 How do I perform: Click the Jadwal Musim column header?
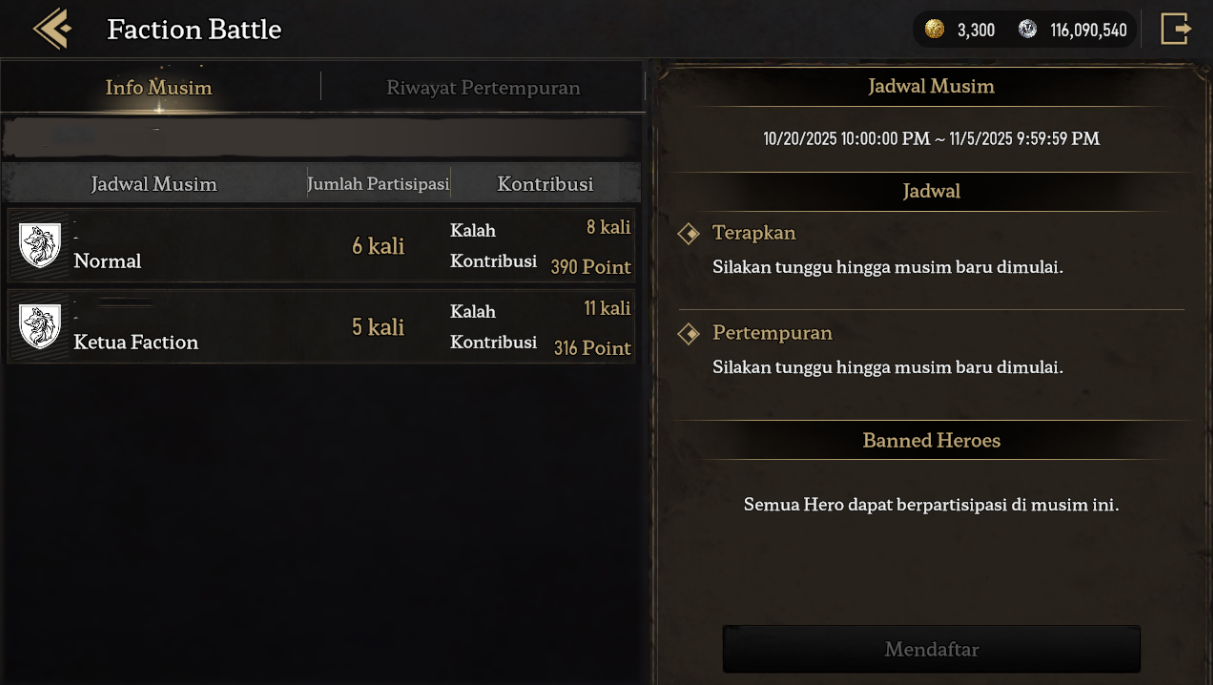point(154,184)
